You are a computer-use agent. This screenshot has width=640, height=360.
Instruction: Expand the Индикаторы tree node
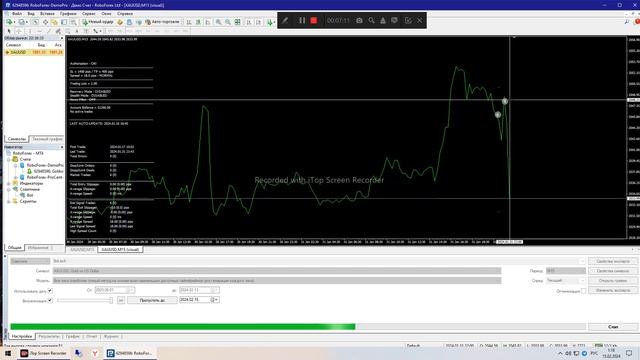[x=9, y=183]
